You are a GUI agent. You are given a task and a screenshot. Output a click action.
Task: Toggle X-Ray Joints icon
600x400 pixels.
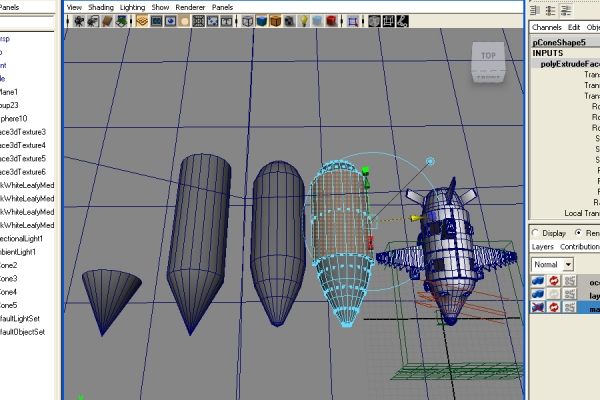pyautogui.click(x=402, y=21)
